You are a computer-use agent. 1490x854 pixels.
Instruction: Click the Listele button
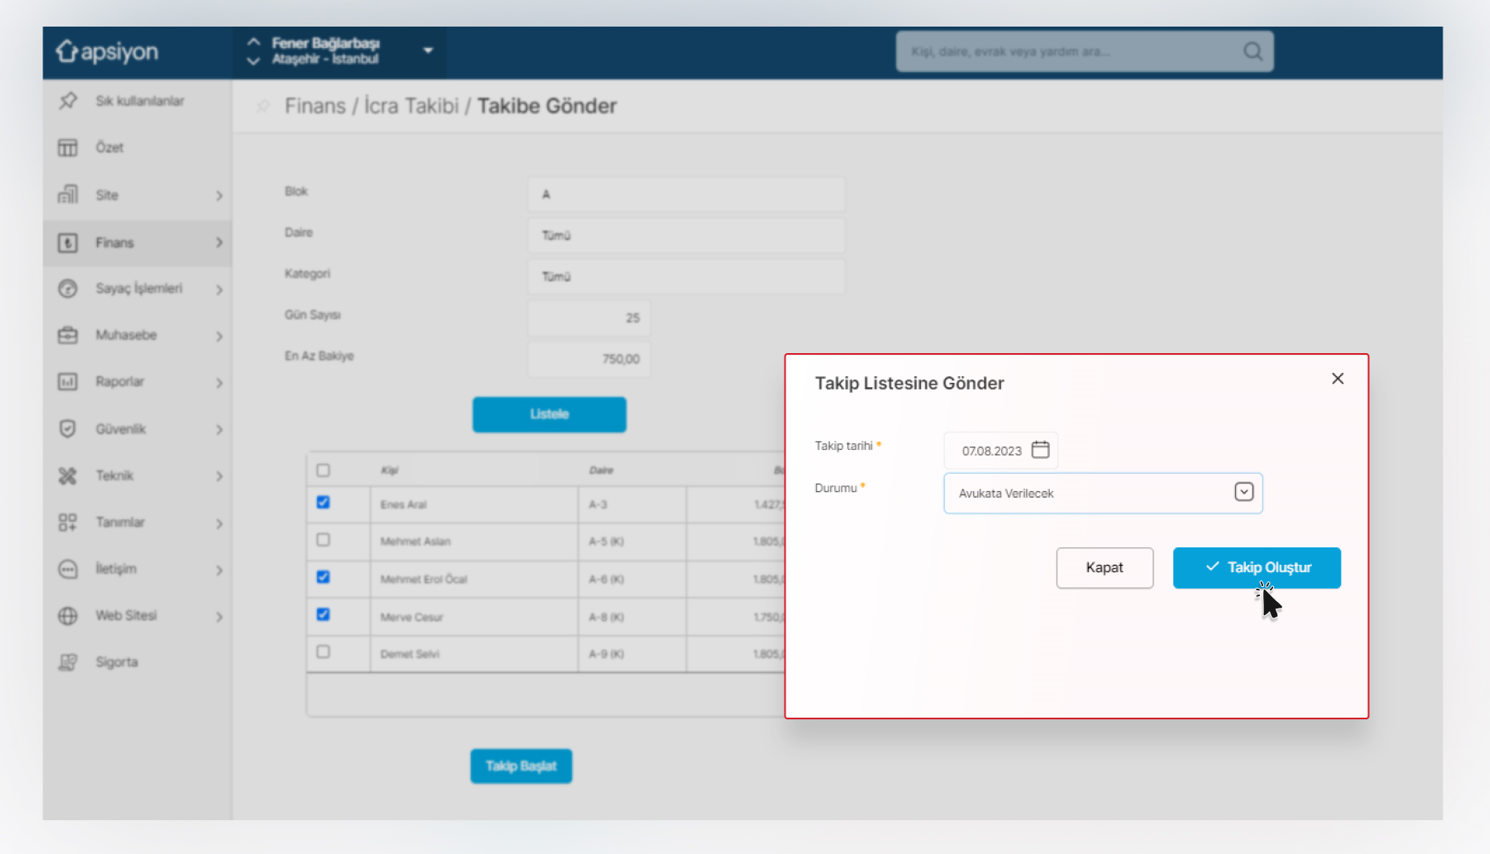pos(549,414)
